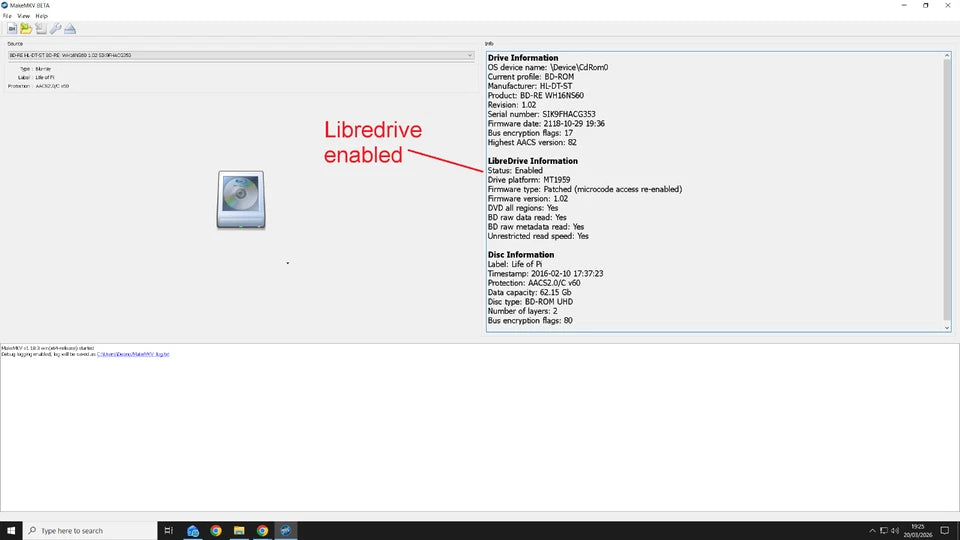Click the Type value under Source
The height and width of the screenshot is (540, 960).
click(x=43, y=69)
